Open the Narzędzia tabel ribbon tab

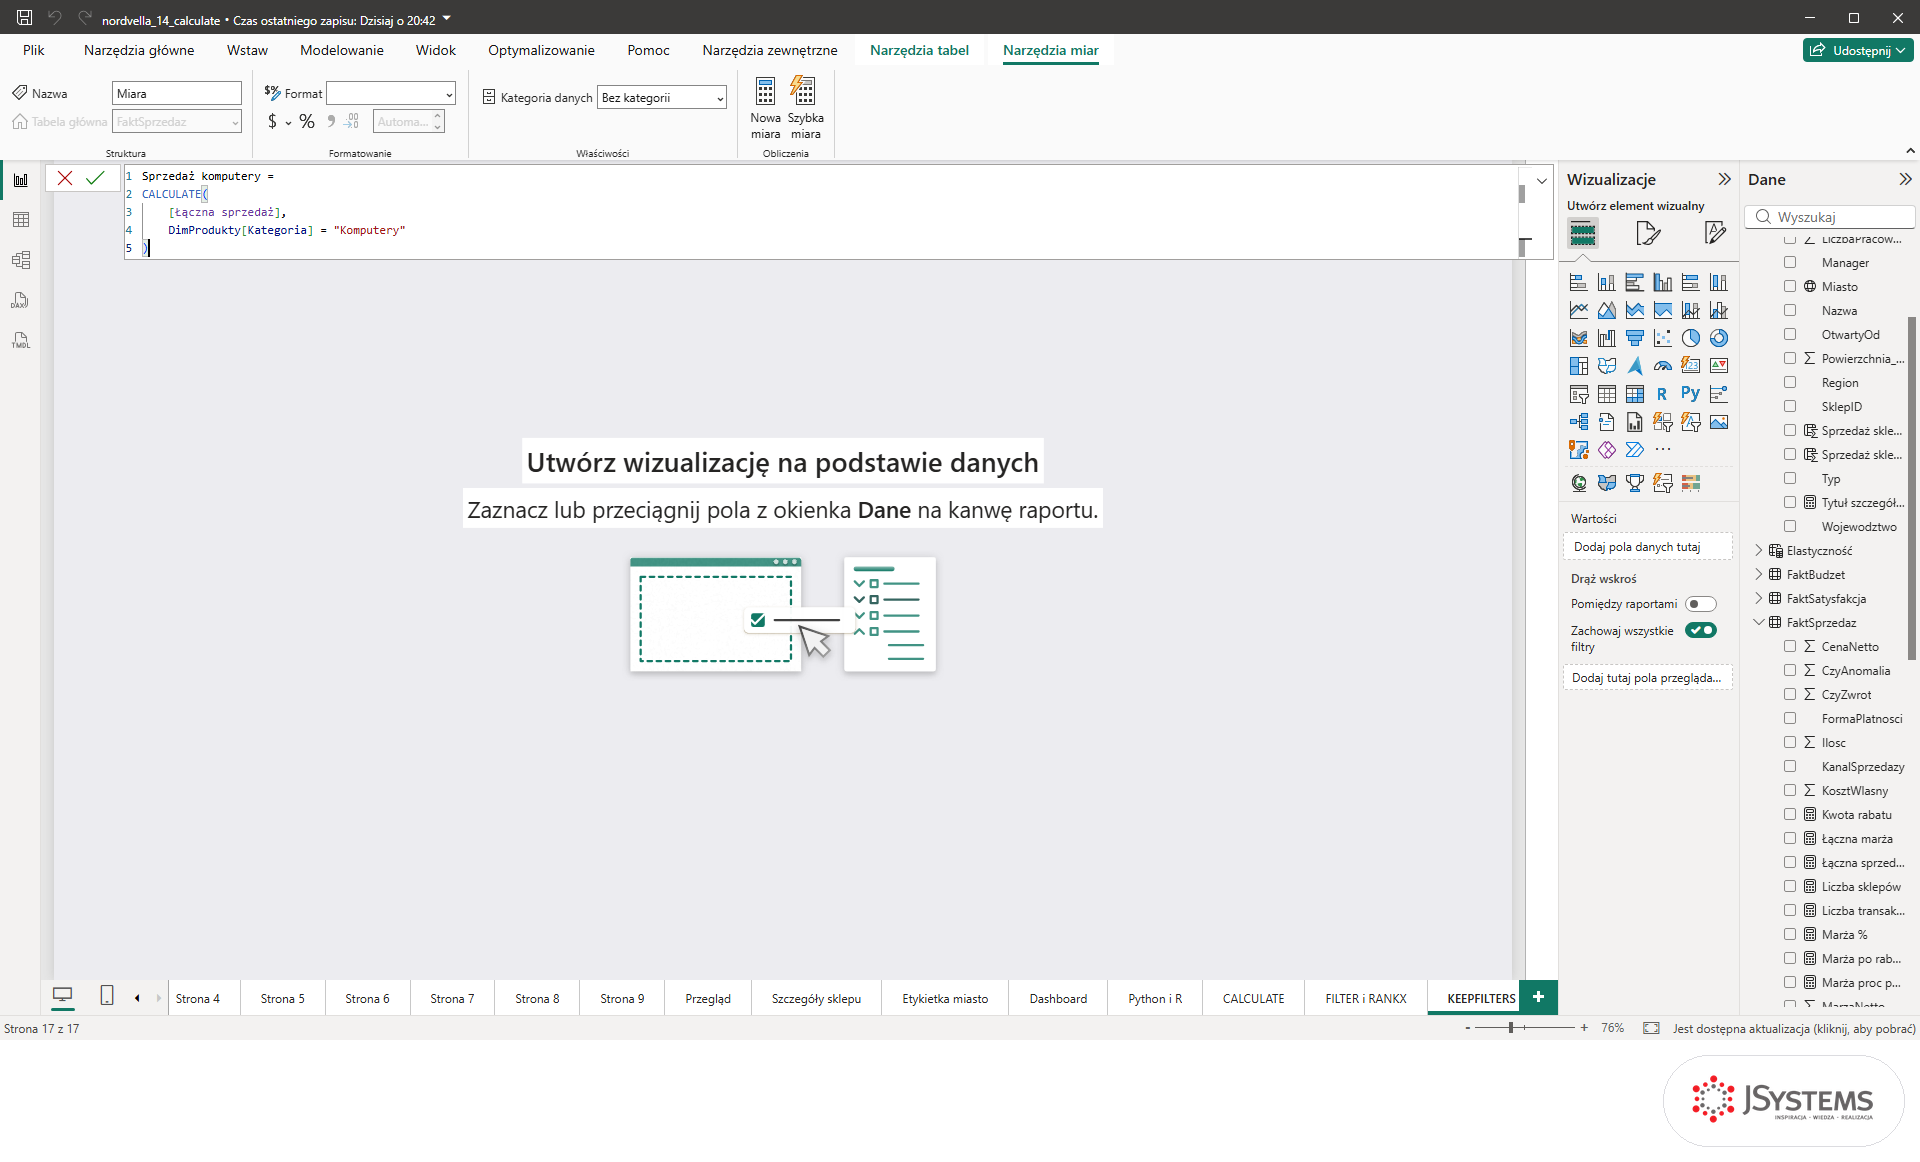click(x=919, y=50)
